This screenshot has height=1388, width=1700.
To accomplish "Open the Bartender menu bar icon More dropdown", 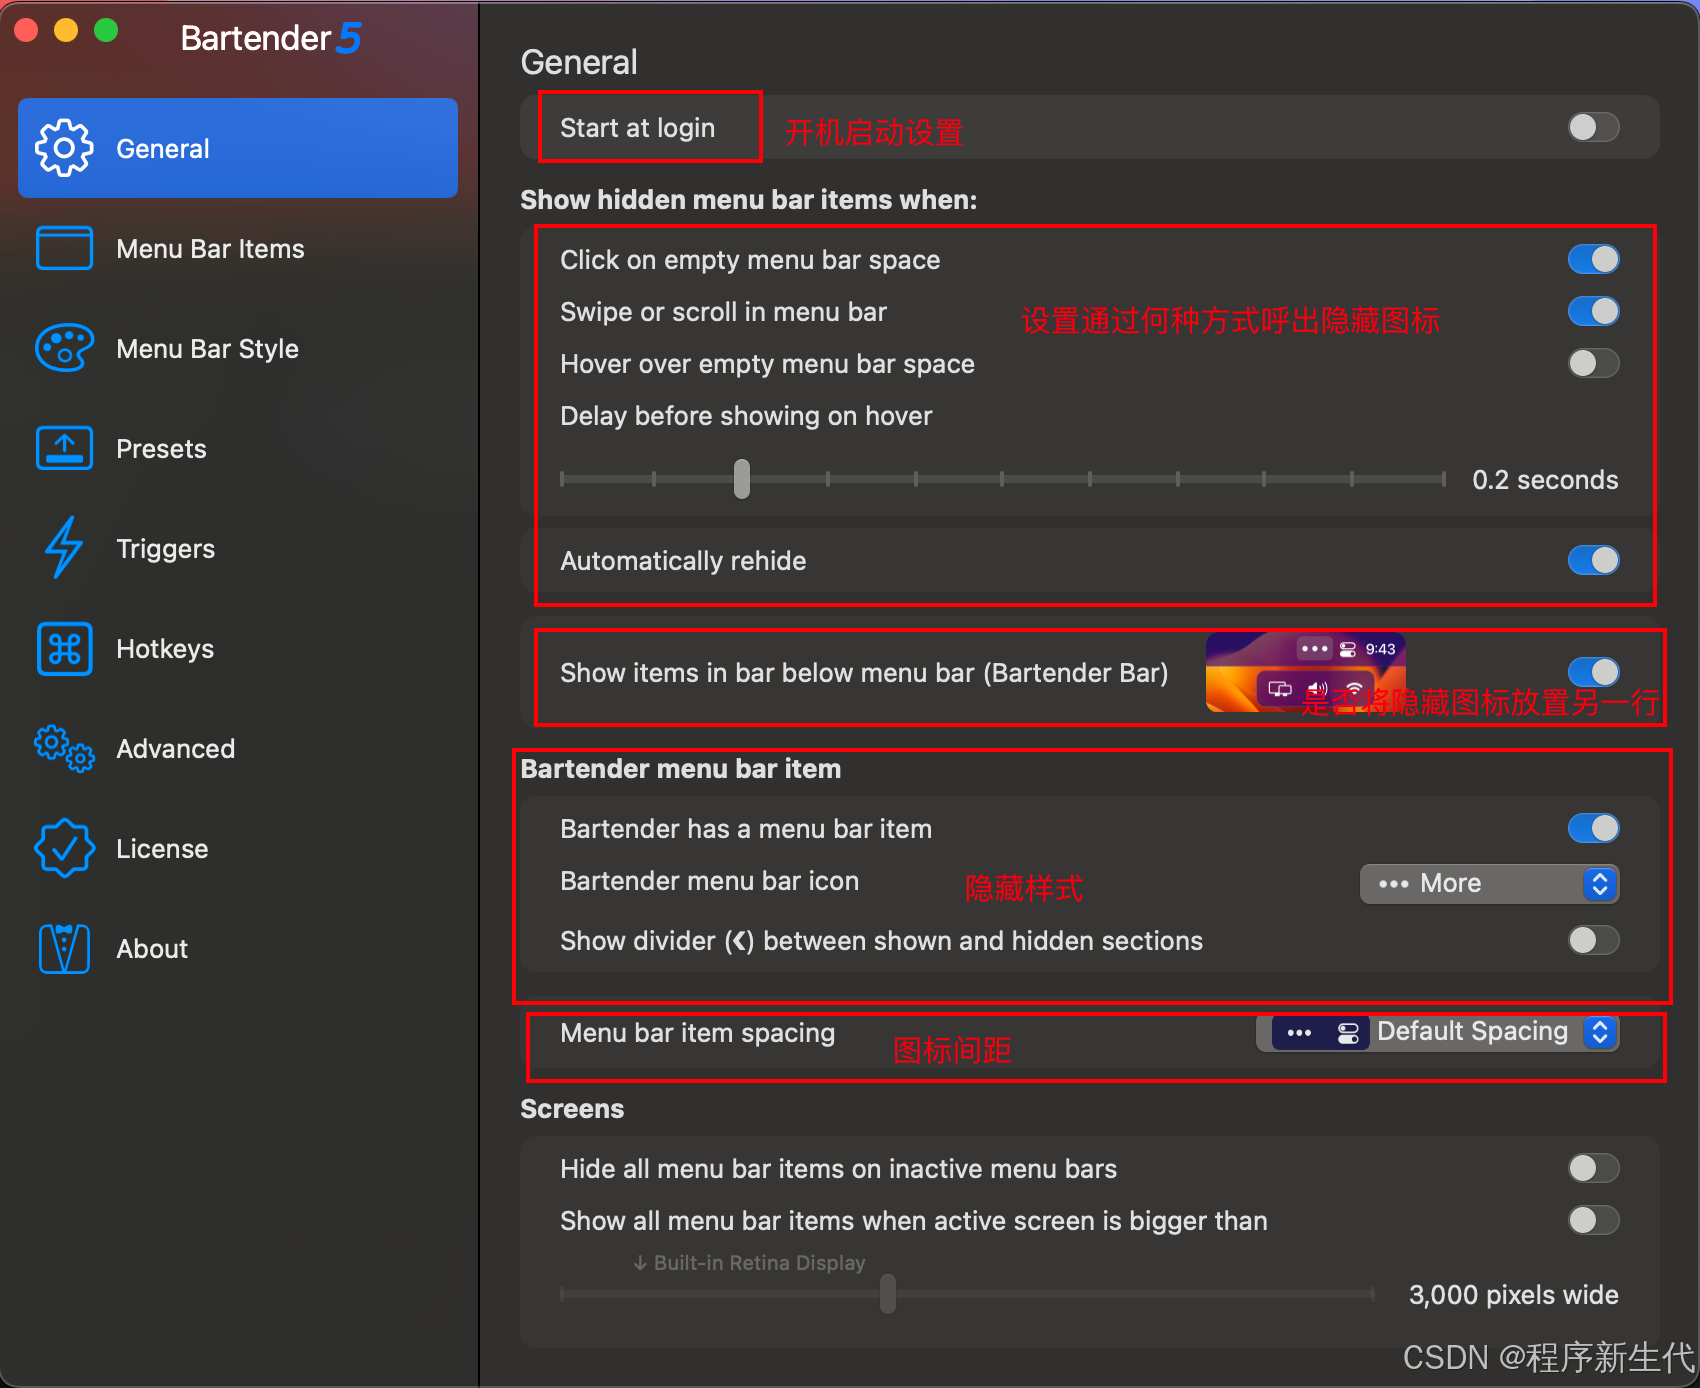I will coord(1489,884).
